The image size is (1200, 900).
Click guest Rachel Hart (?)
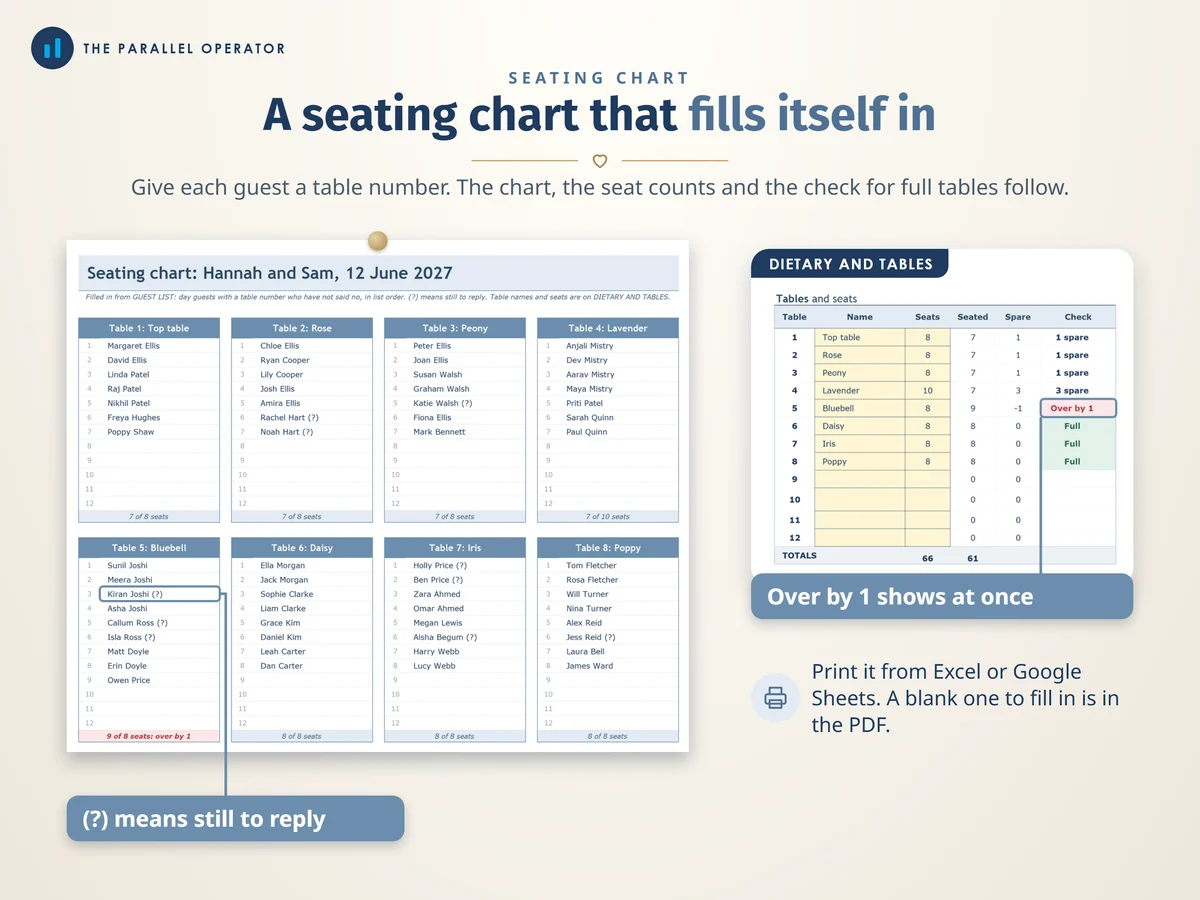pyautogui.click(x=290, y=418)
